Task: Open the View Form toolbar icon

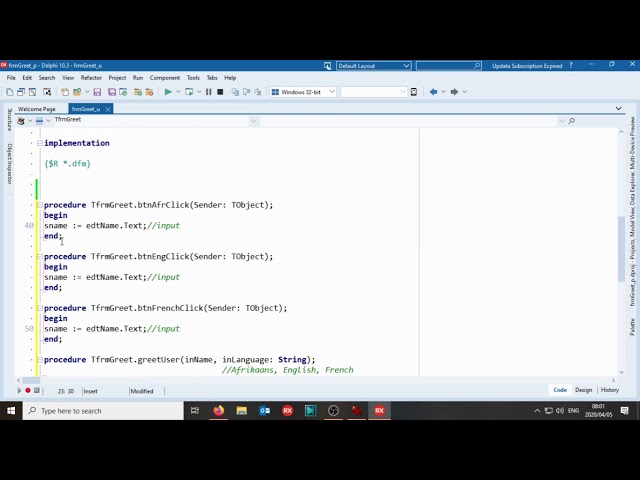Action: [32, 92]
